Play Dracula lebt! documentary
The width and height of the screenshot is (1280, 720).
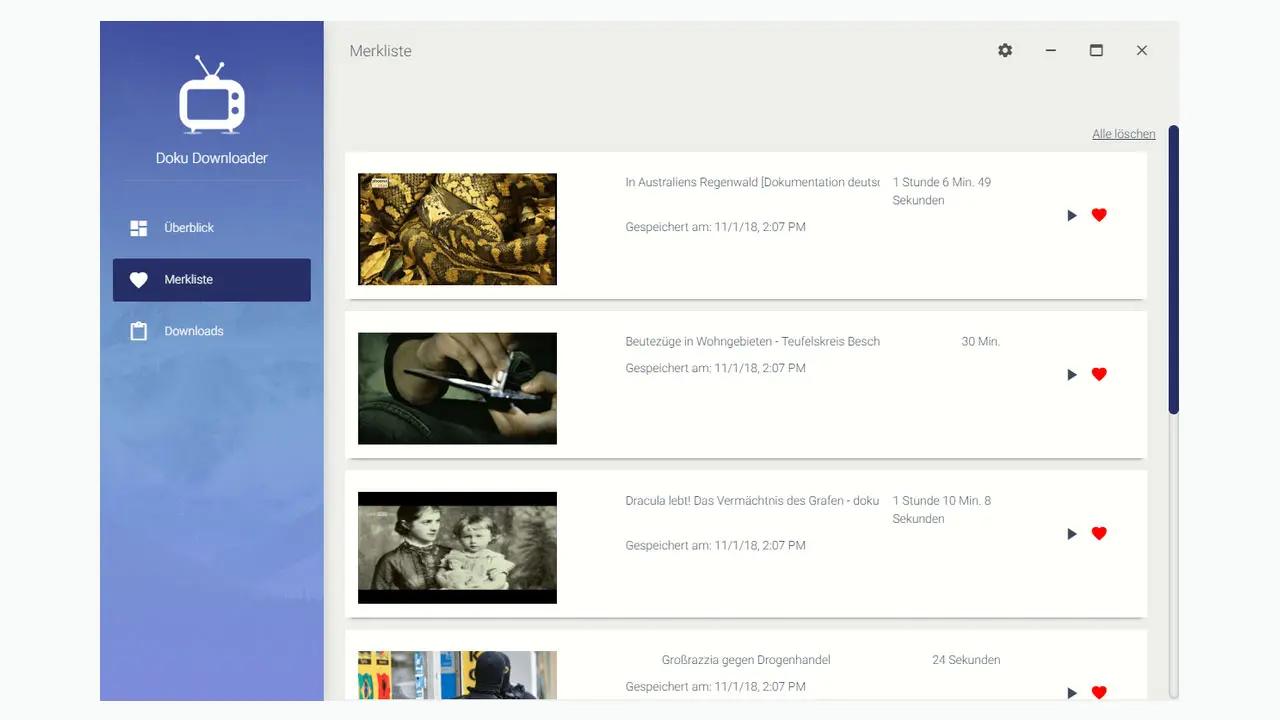click(x=1072, y=534)
